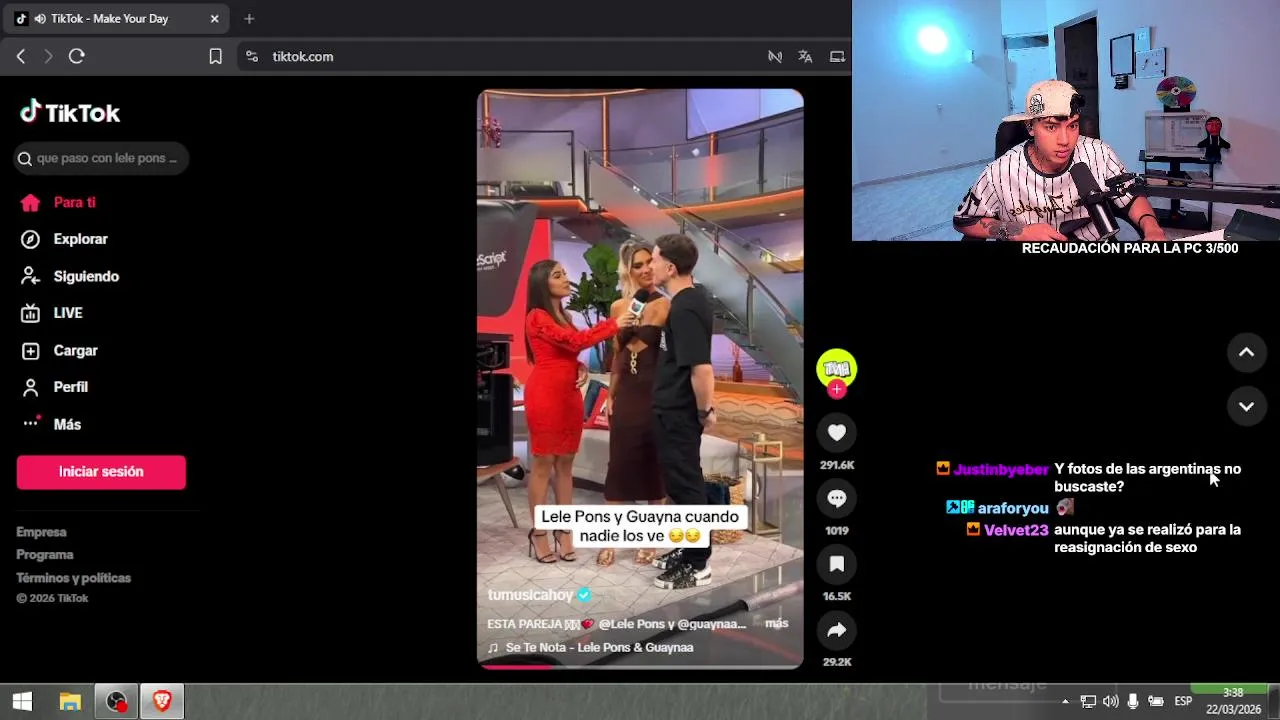Screen dimensions: 1280x720
Task: Expand the Más menu
Action: pos(52,424)
